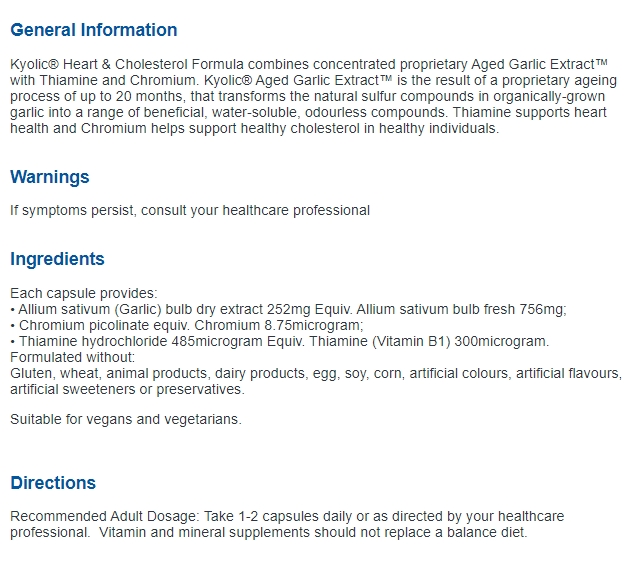This screenshot has width=640, height=577.
Task: Click the Warnings section heading
Action: click(50, 177)
